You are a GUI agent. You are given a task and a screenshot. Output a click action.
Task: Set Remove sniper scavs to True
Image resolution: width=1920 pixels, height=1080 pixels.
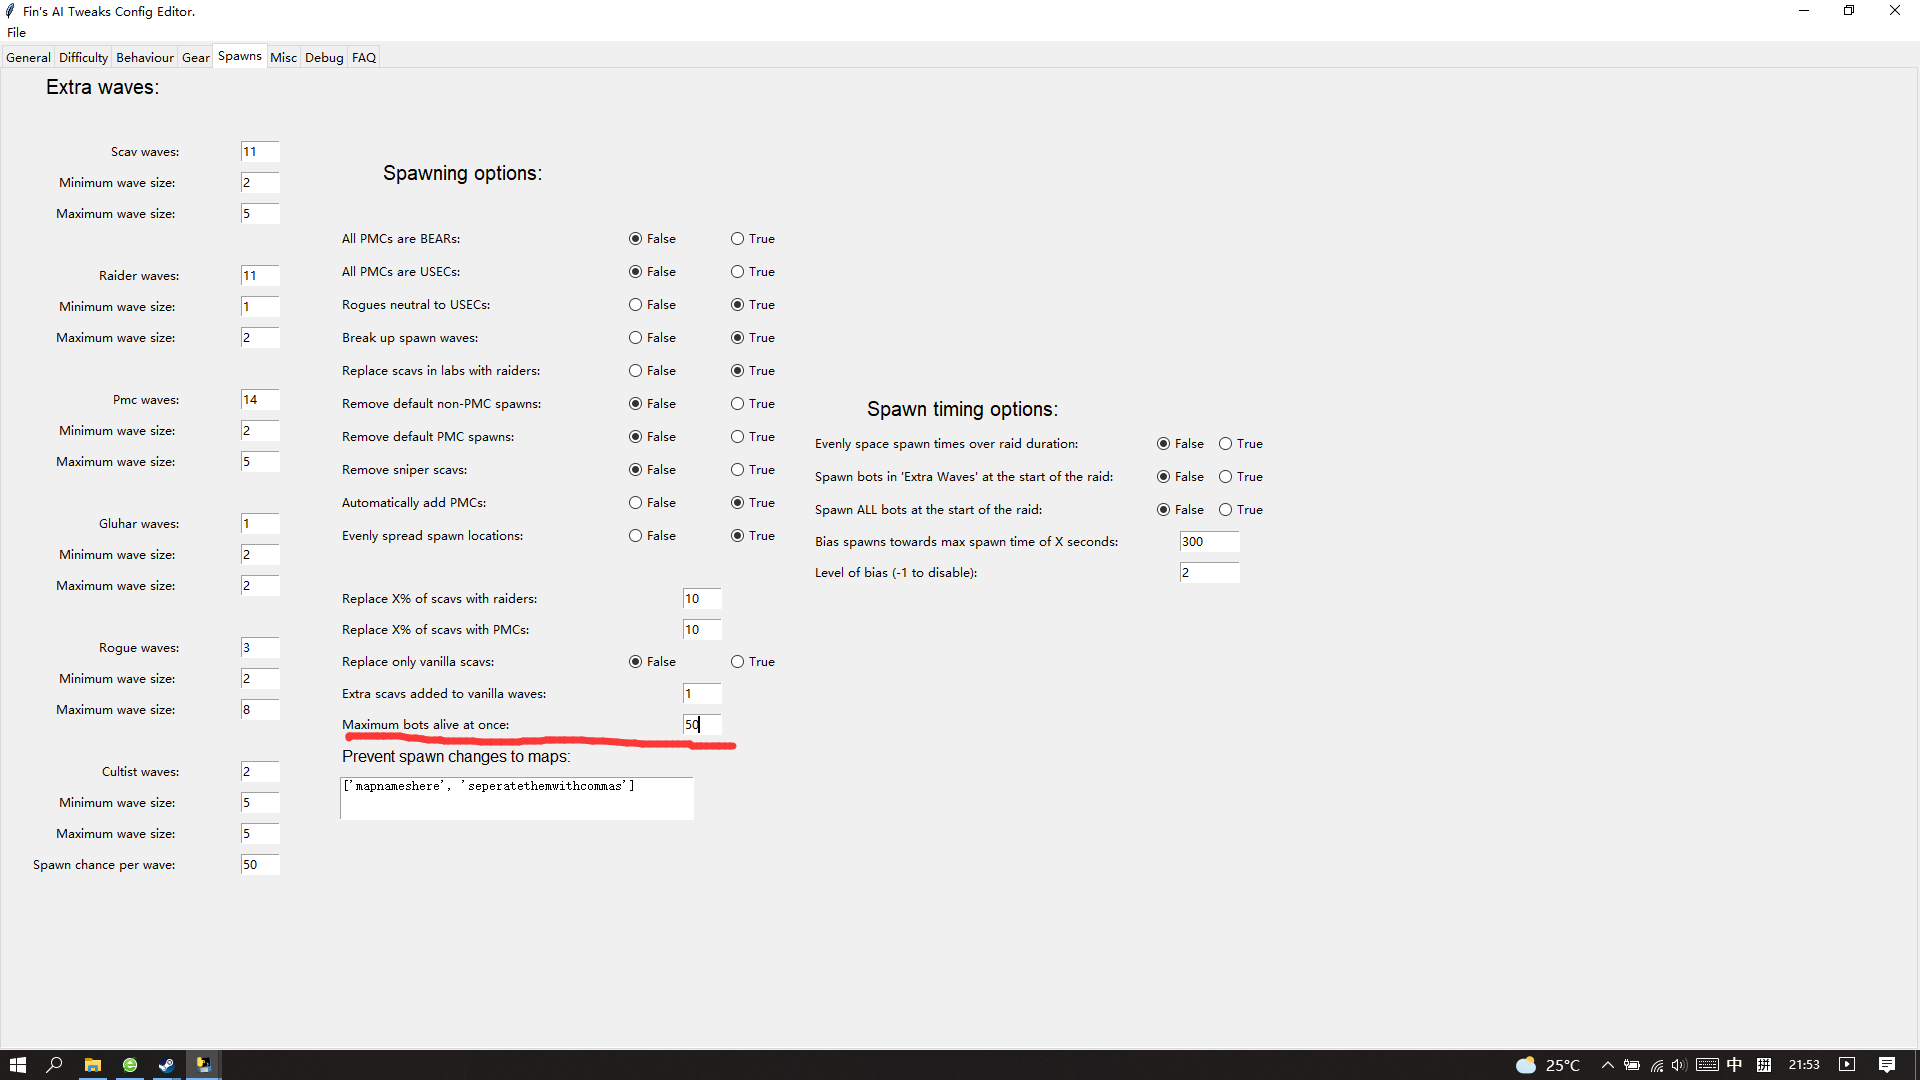click(737, 470)
